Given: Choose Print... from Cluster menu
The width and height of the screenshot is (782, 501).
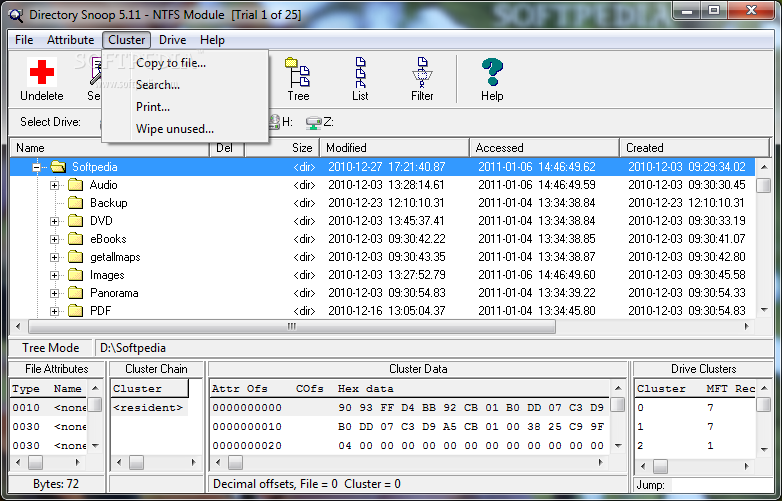Looking at the screenshot, I should coord(185,107).
